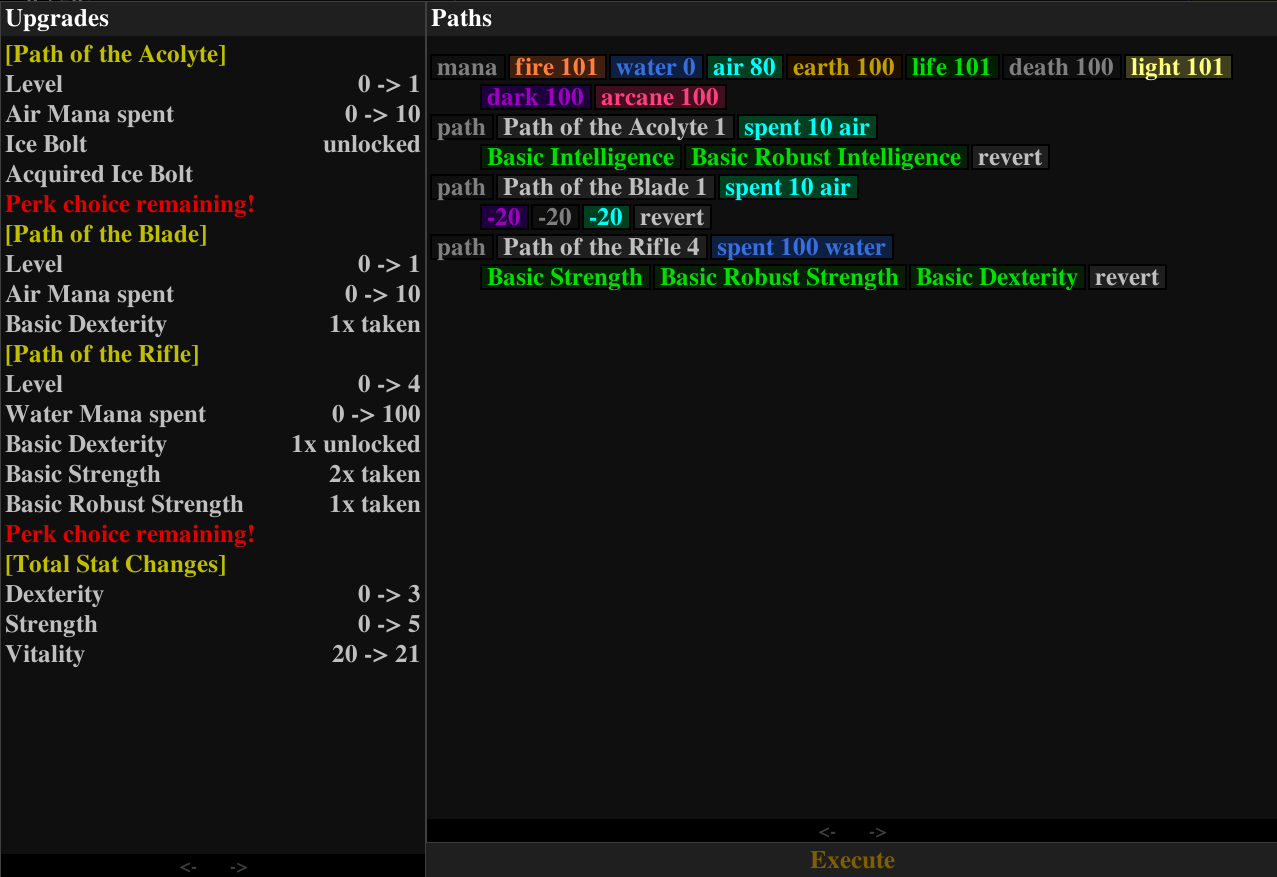
Task: Click the Paths panel title
Action: (461, 18)
